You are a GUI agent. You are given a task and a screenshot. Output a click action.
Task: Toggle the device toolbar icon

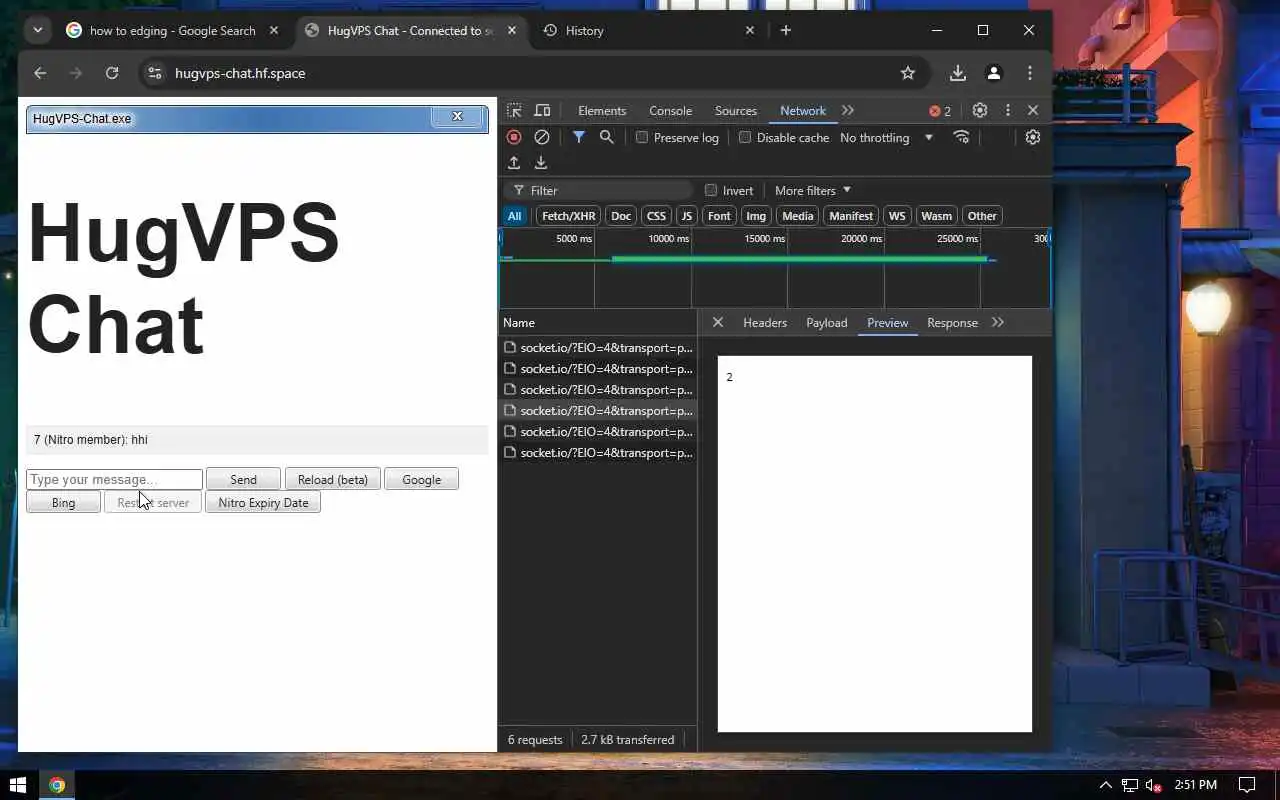(x=542, y=111)
